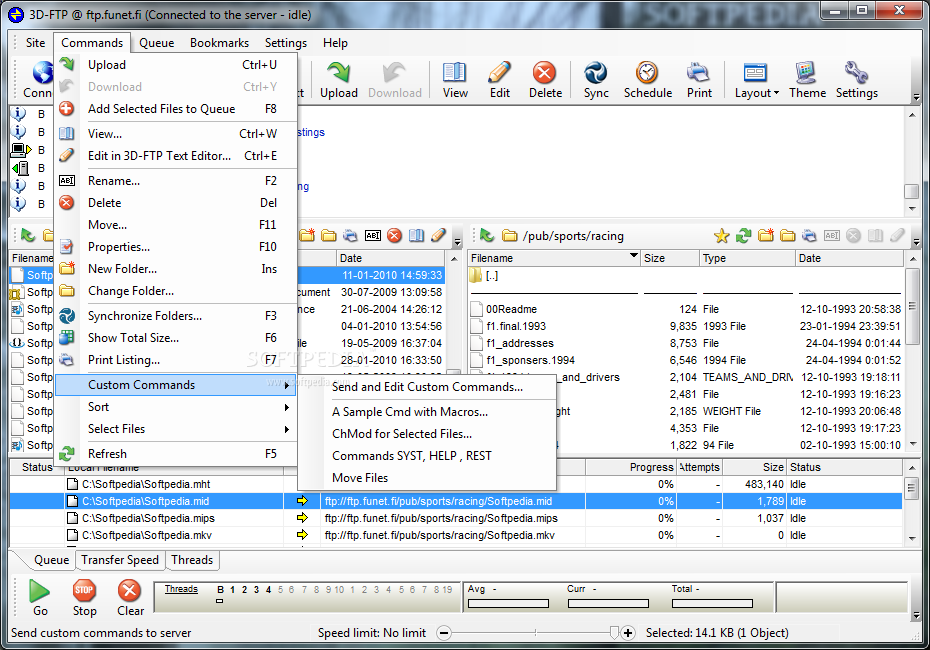Click the Go play button in queue
This screenshot has width=930, height=650.
pos(40,598)
